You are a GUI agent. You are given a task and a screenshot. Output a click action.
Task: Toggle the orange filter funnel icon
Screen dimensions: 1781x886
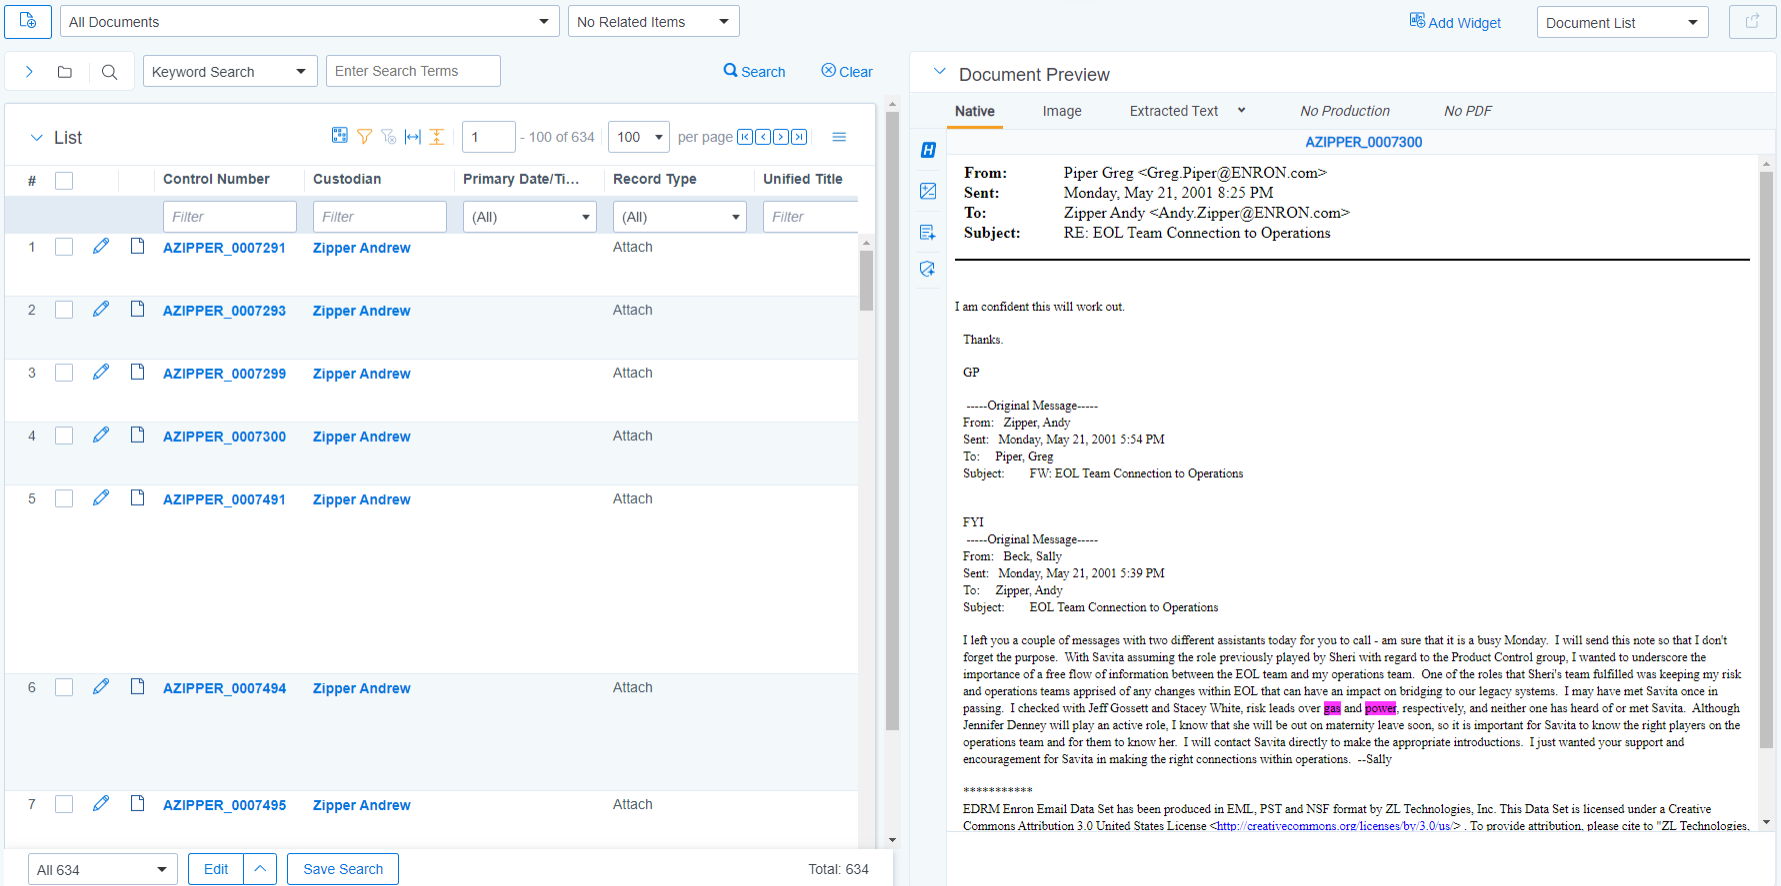pyautogui.click(x=364, y=136)
